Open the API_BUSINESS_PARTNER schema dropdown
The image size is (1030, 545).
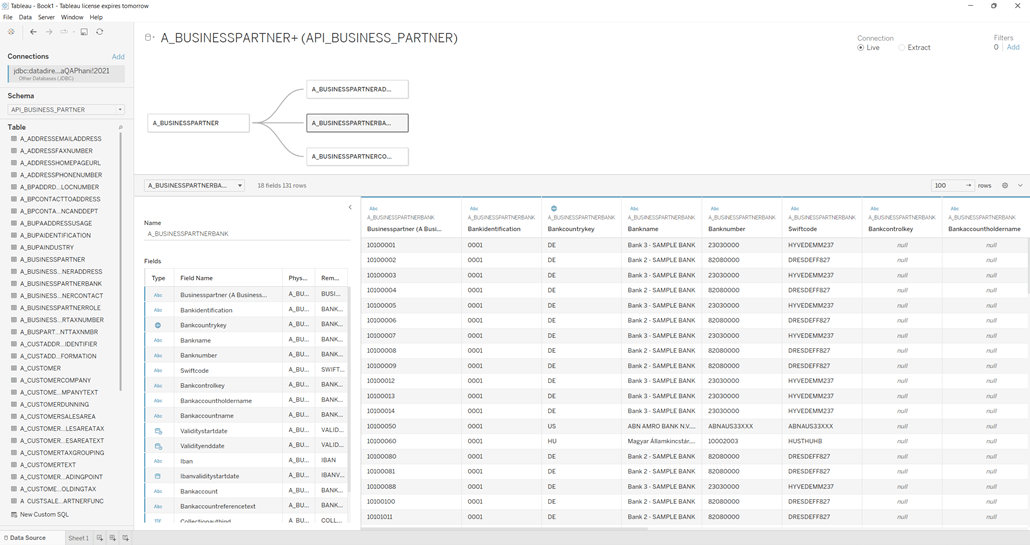point(66,110)
